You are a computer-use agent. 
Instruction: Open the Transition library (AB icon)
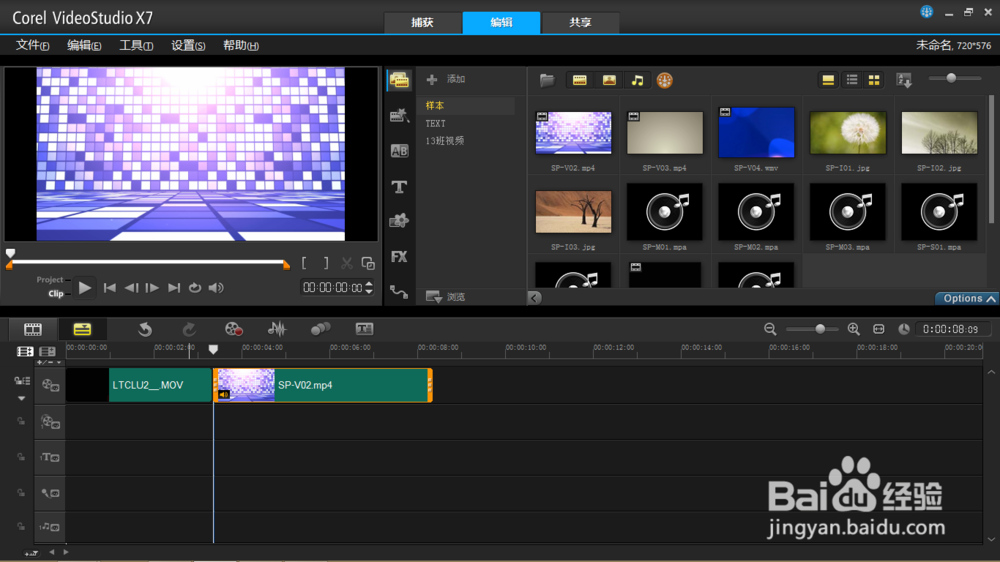point(399,151)
